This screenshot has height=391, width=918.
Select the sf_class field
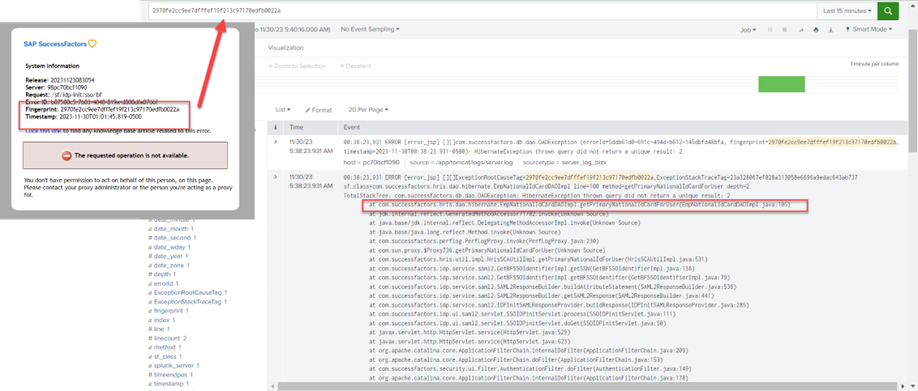pos(165,356)
